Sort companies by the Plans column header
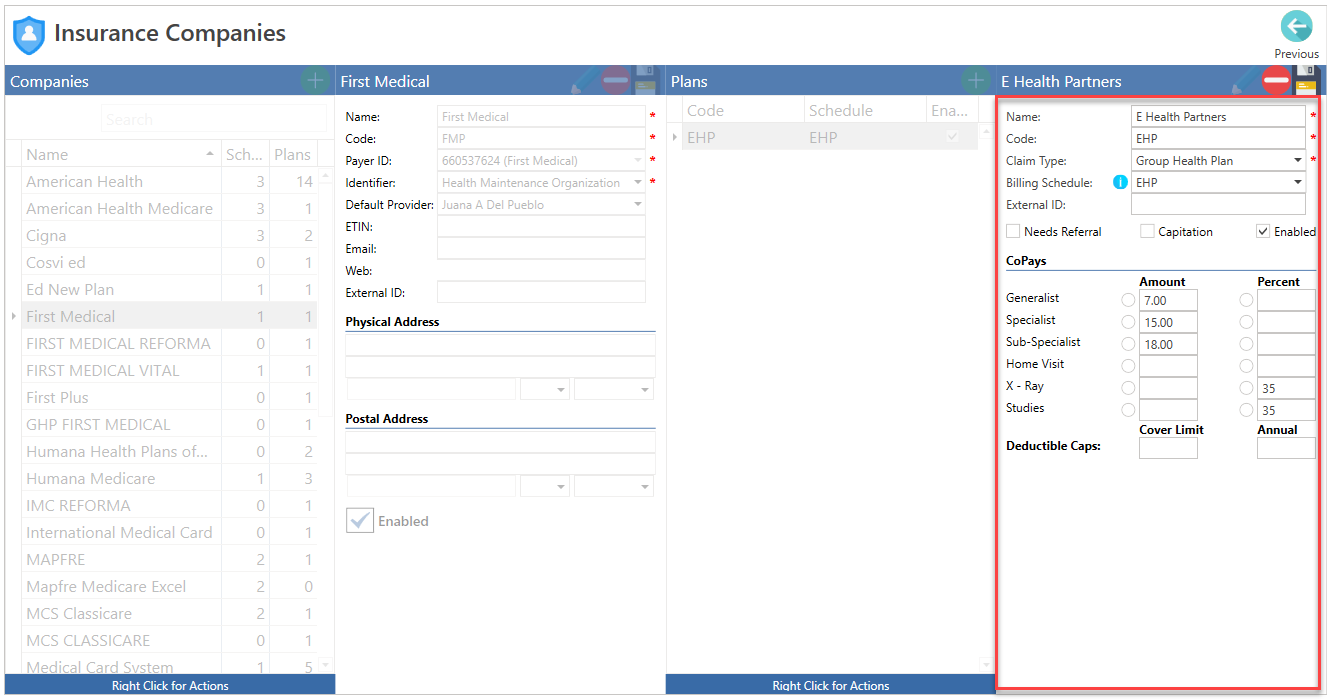Image resolution: width=1332 pixels, height=700 pixels. 294,154
